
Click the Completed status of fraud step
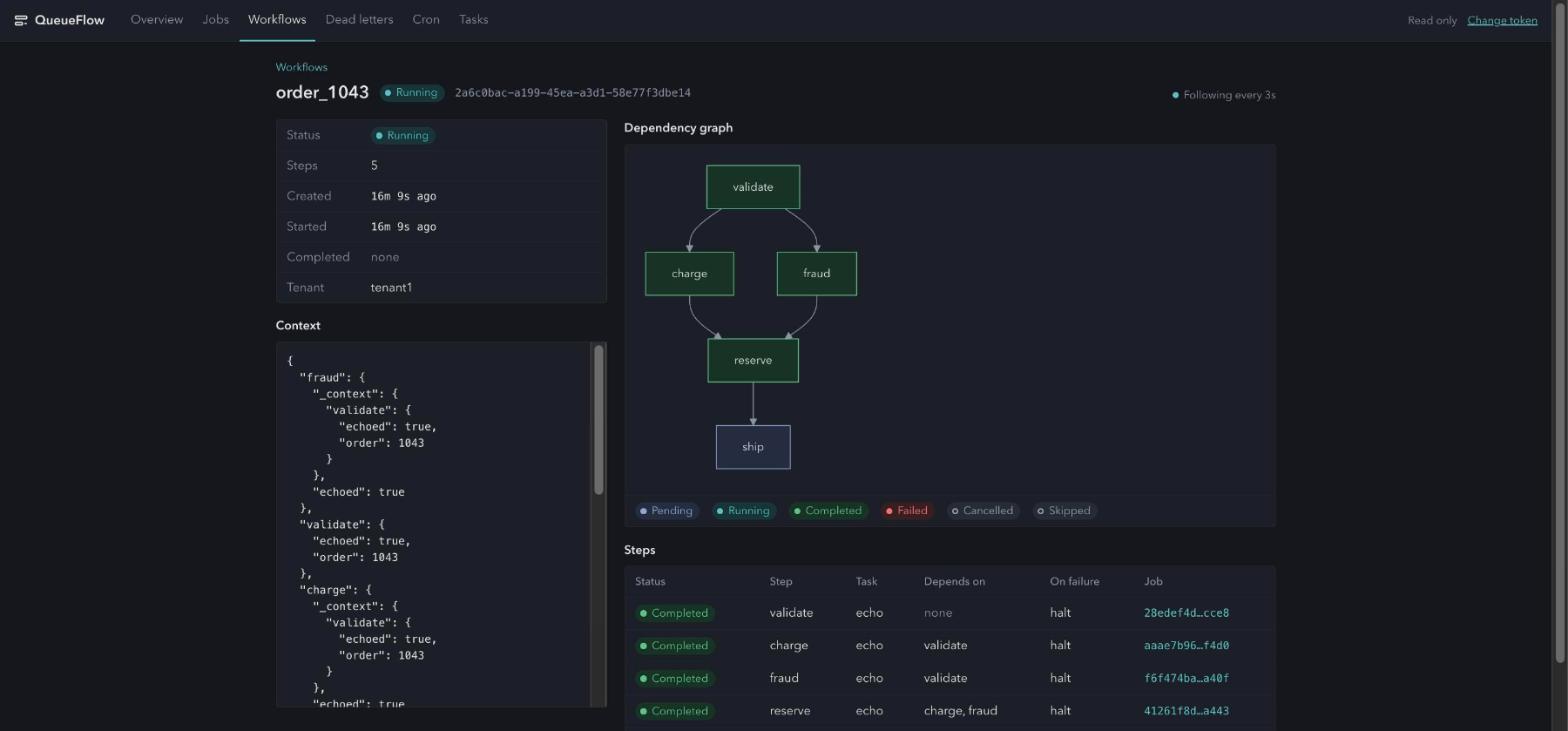pyautogui.click(x=675, y=678)
